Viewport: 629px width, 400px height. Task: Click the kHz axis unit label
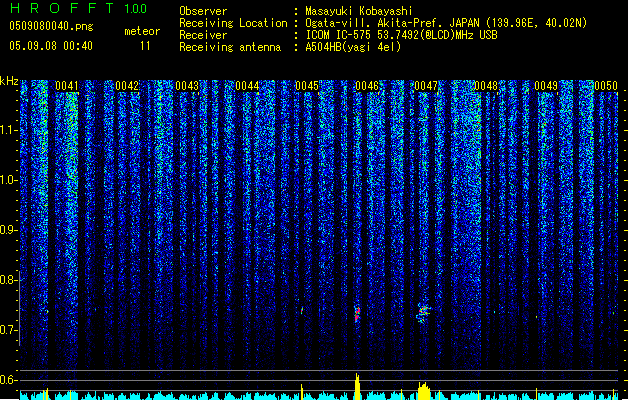[x=9, y=81]
